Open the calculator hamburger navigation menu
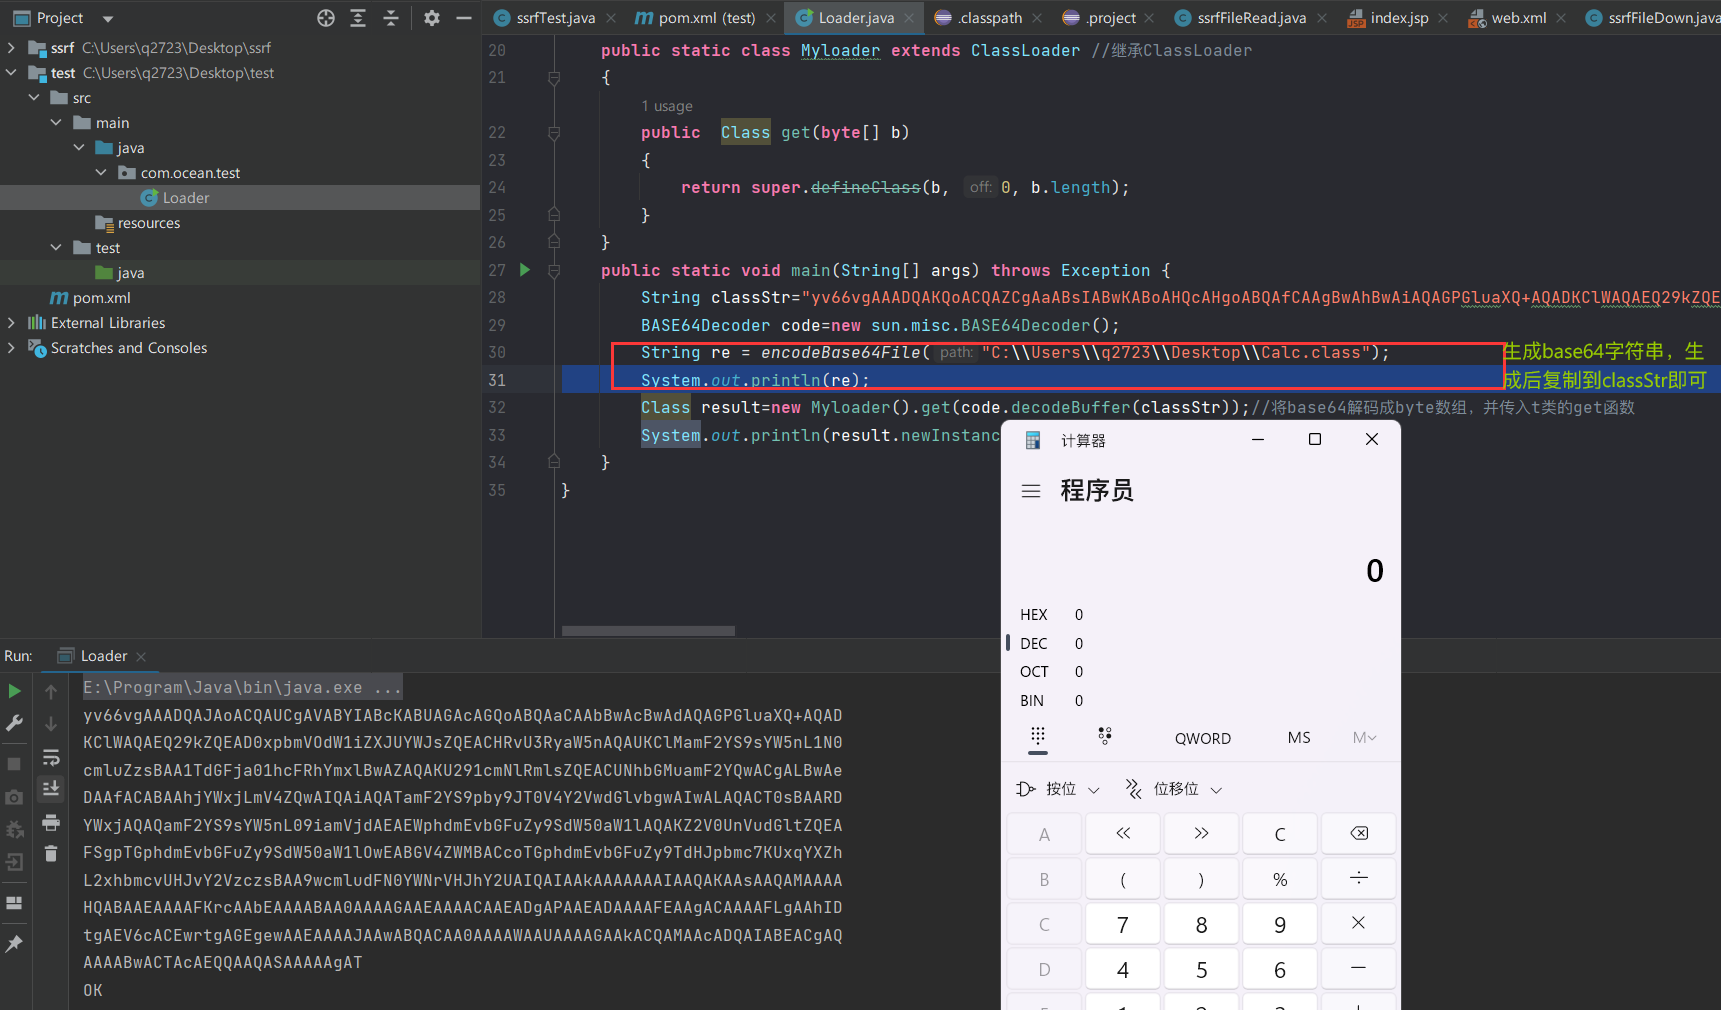 click(x=1031, y=491)
